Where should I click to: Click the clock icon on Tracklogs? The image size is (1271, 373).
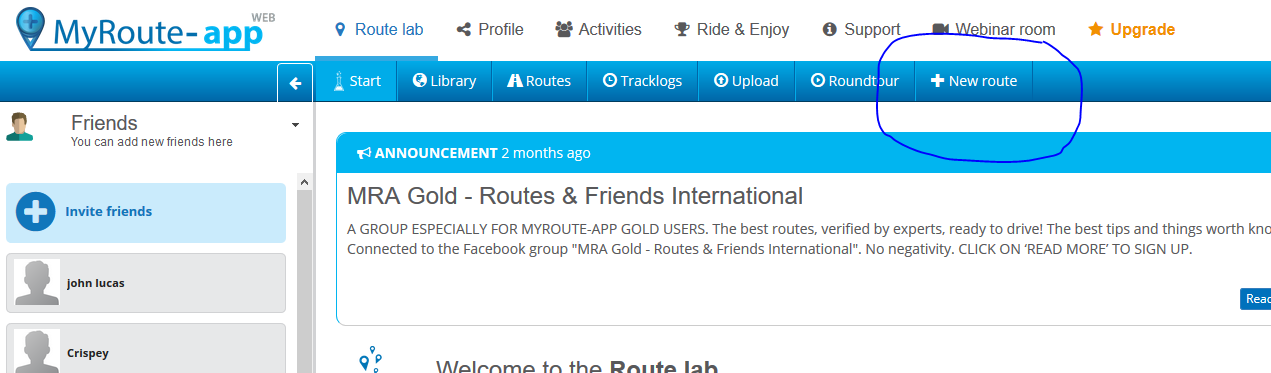point(609,81)
